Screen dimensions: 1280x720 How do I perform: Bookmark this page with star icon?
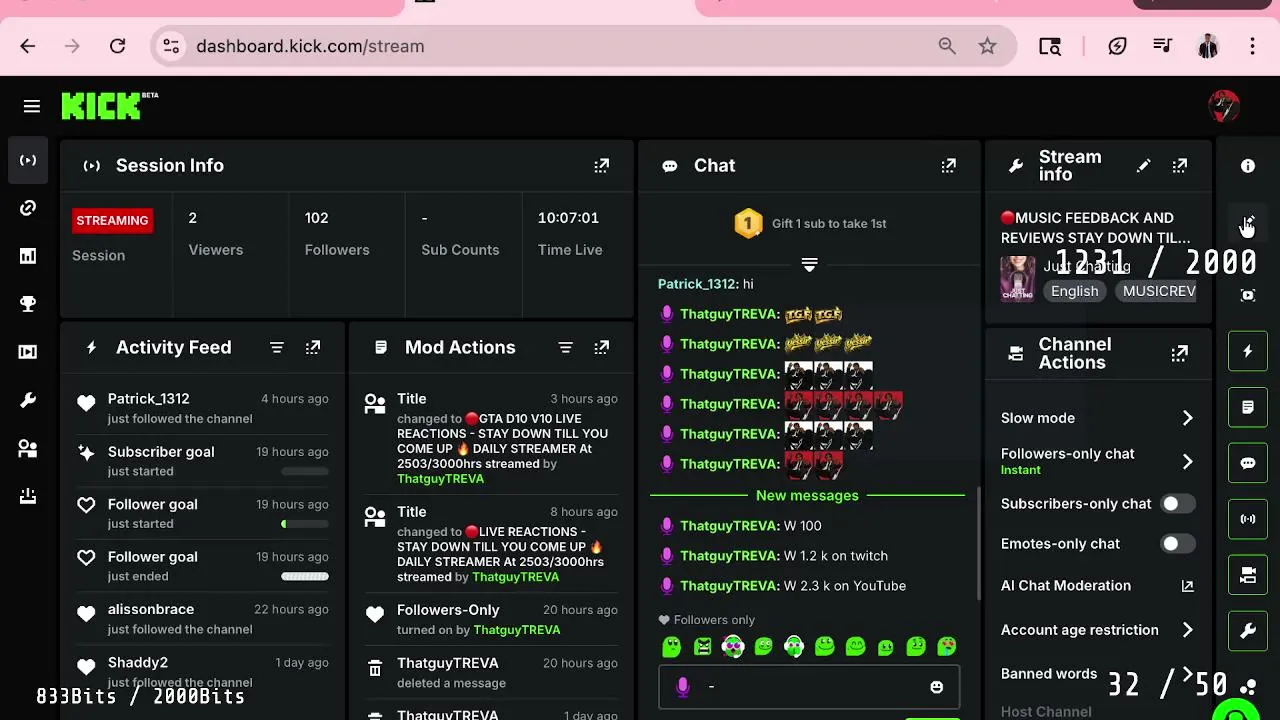(988, 46)
